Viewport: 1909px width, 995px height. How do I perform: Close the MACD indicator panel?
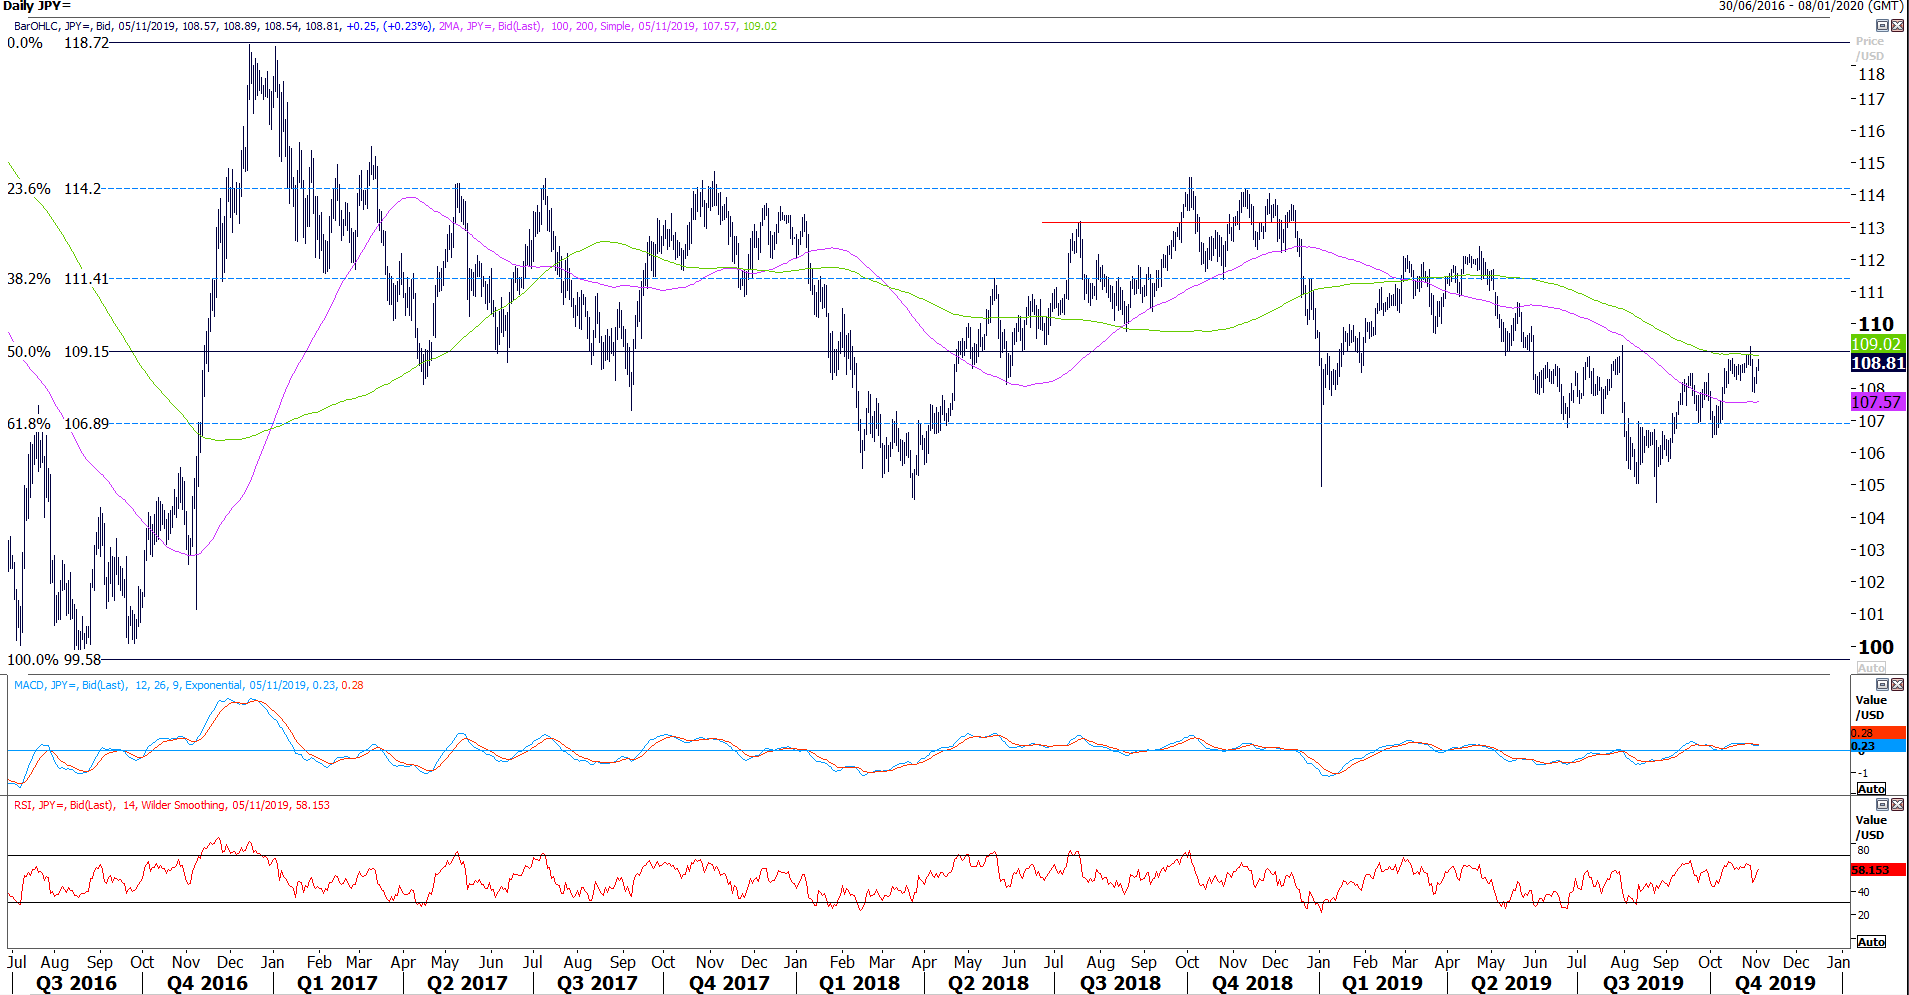pyautogui.click(x=1897, y=685)
